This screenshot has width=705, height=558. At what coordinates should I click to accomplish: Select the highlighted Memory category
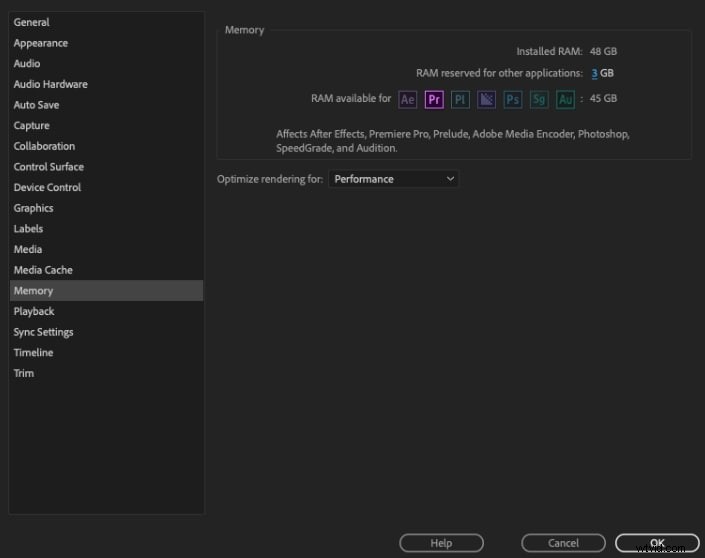pyautogui.click(x=106, y=290)
